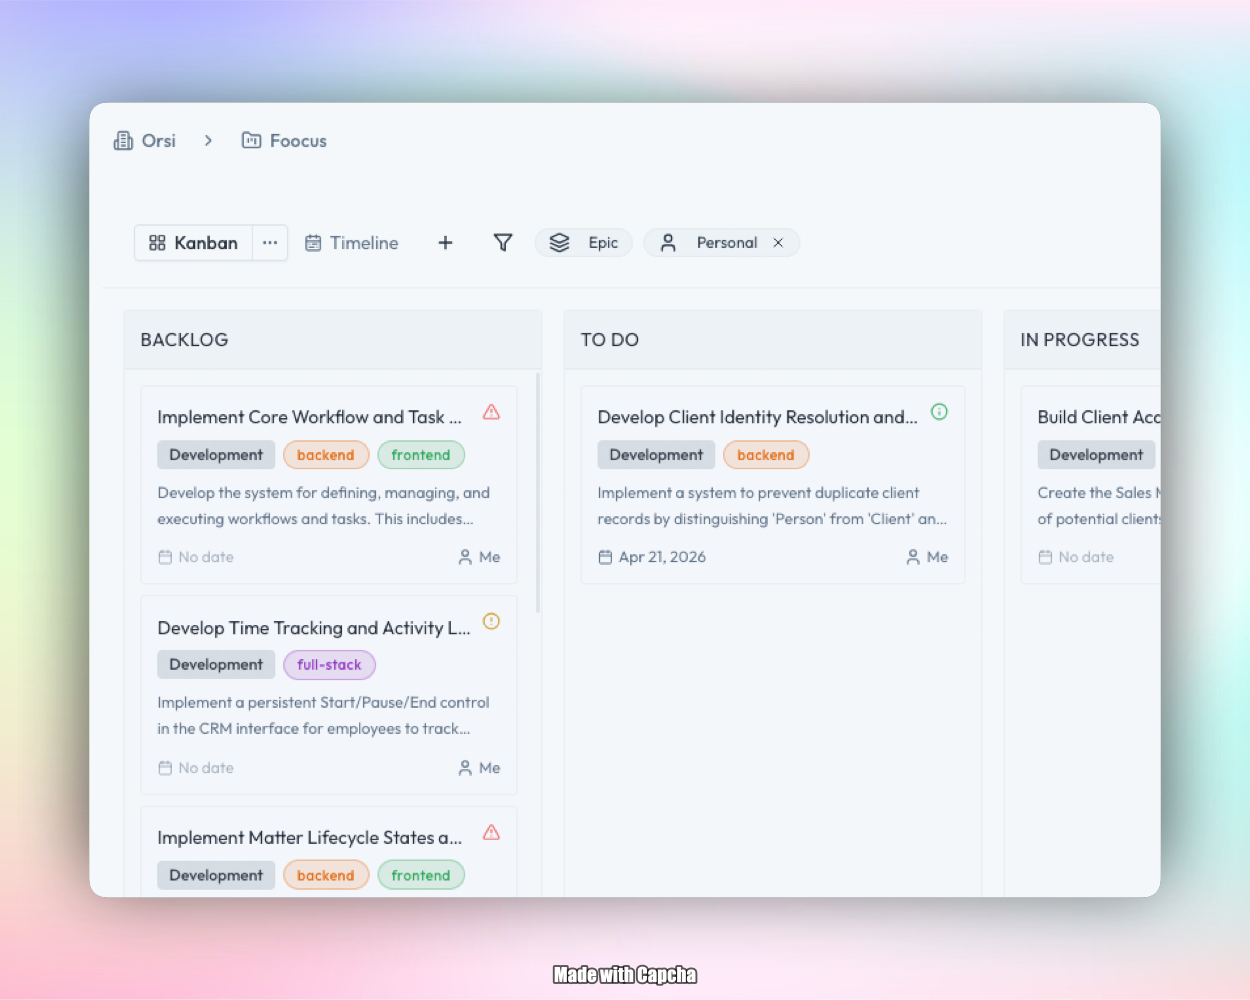Click the plus button to add a view
1250x1000 pixels.
pyautogui.click(x=445, y=242)
